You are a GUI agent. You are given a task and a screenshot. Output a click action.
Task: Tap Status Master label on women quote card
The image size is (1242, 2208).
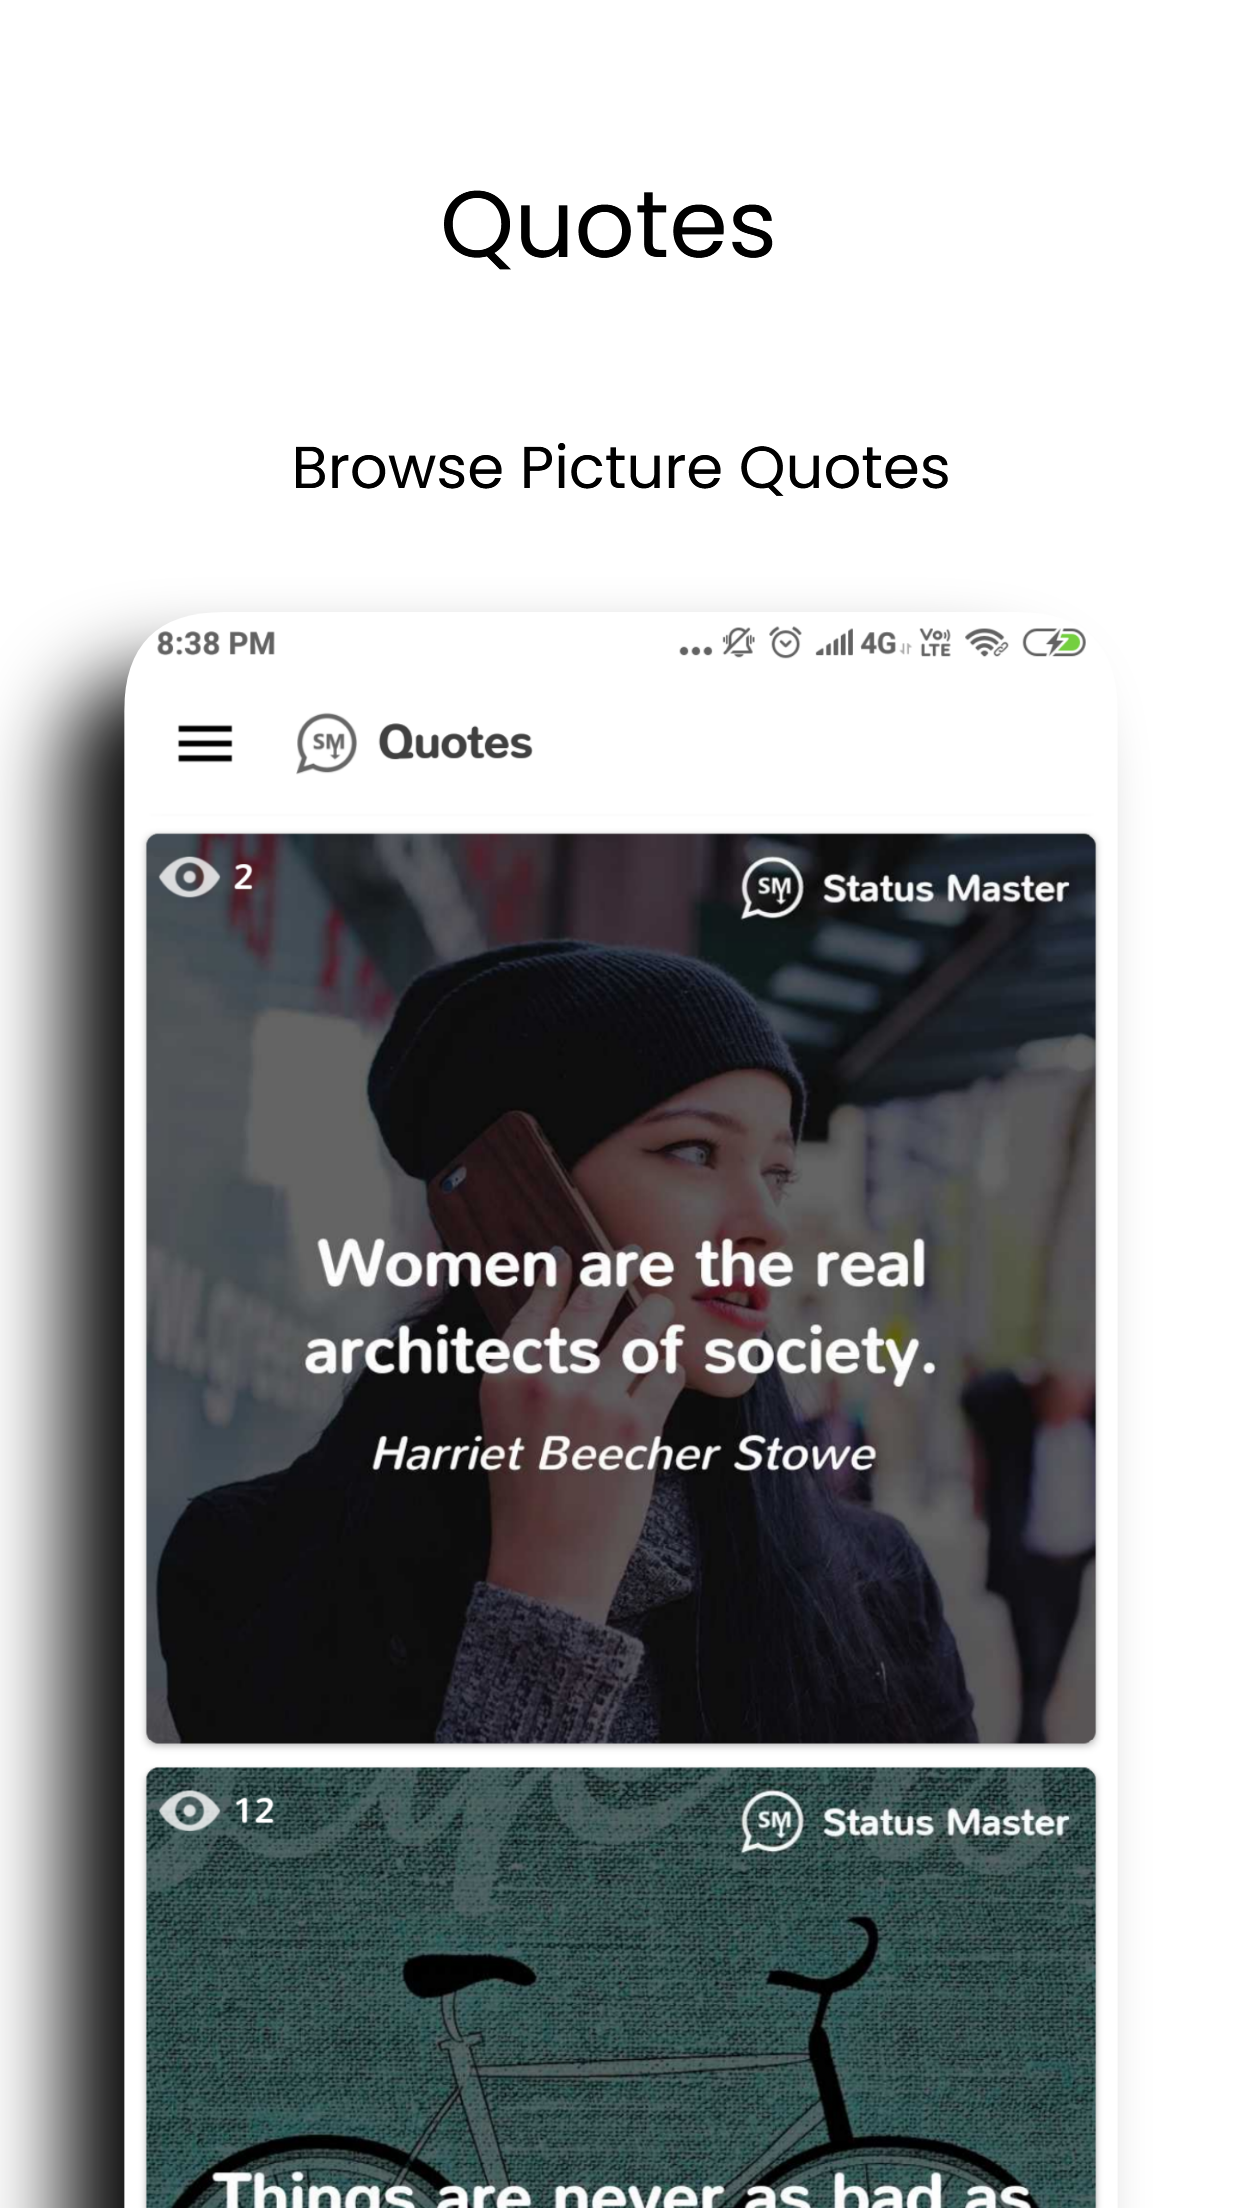945,889
